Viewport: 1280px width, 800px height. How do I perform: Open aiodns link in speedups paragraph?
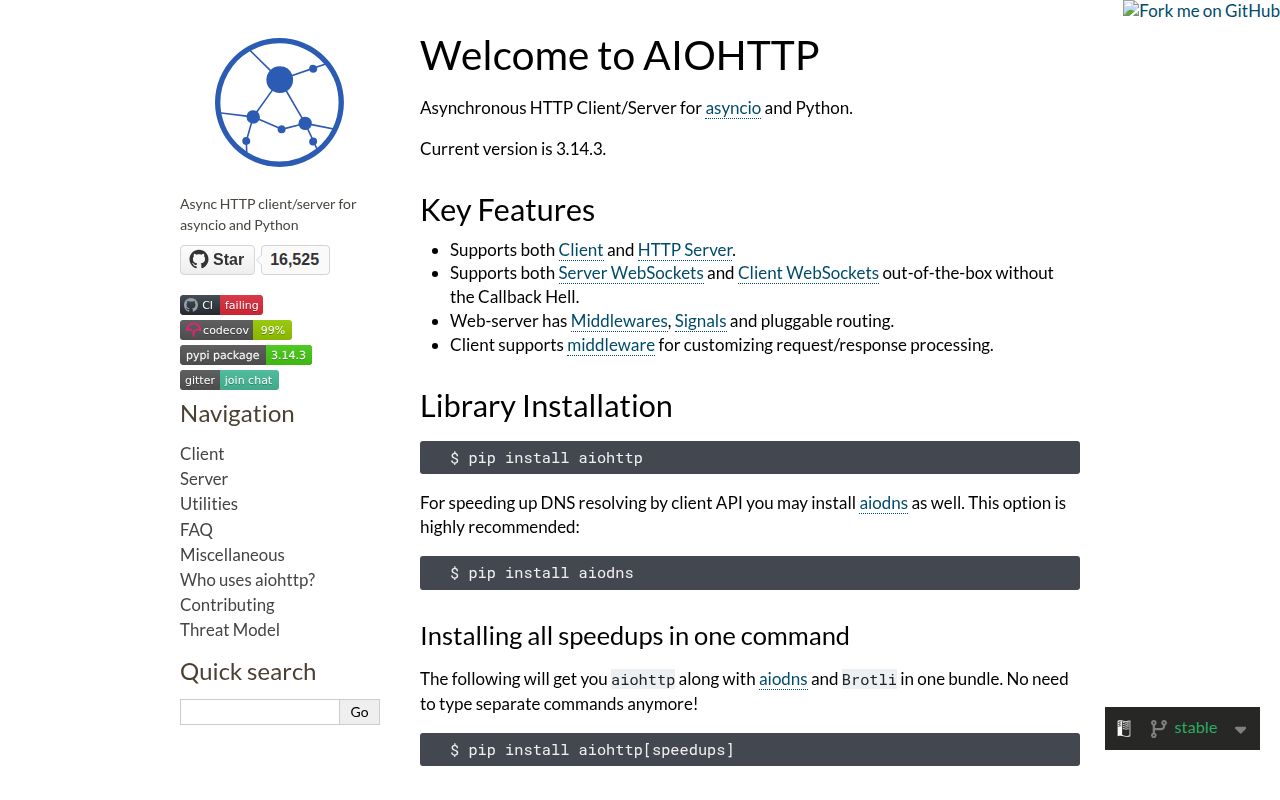(783, 679)
